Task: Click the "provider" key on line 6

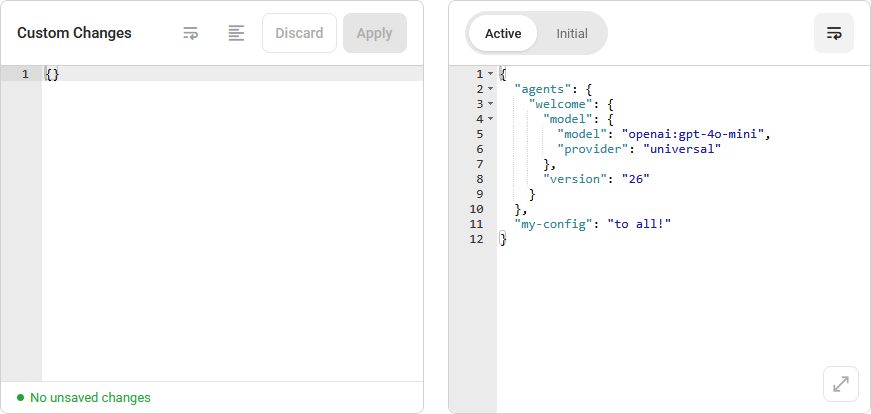Action: [x=593, y=149]
